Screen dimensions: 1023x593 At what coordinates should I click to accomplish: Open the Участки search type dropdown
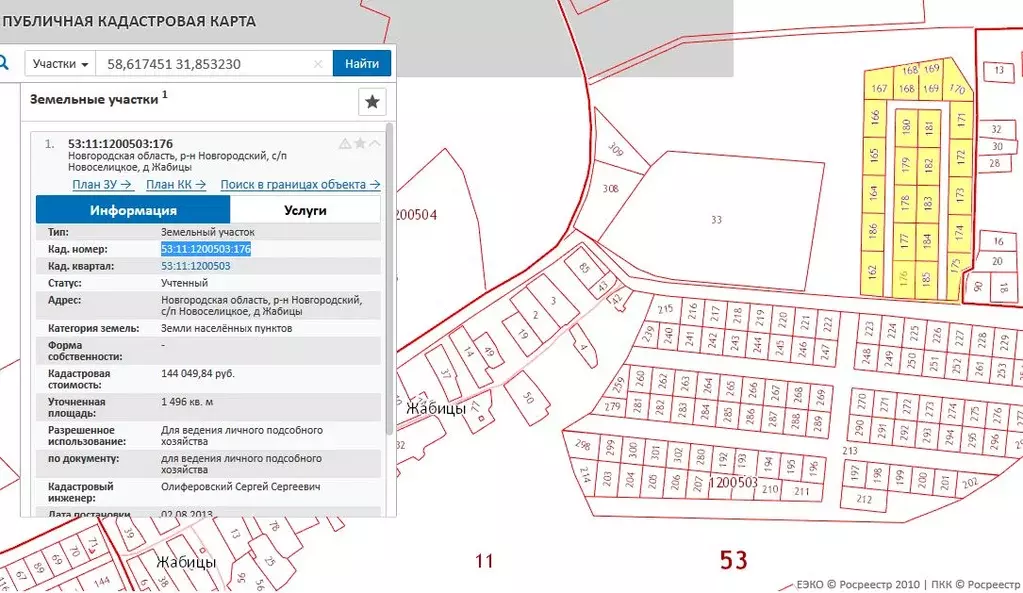click(x=60, y=64)
